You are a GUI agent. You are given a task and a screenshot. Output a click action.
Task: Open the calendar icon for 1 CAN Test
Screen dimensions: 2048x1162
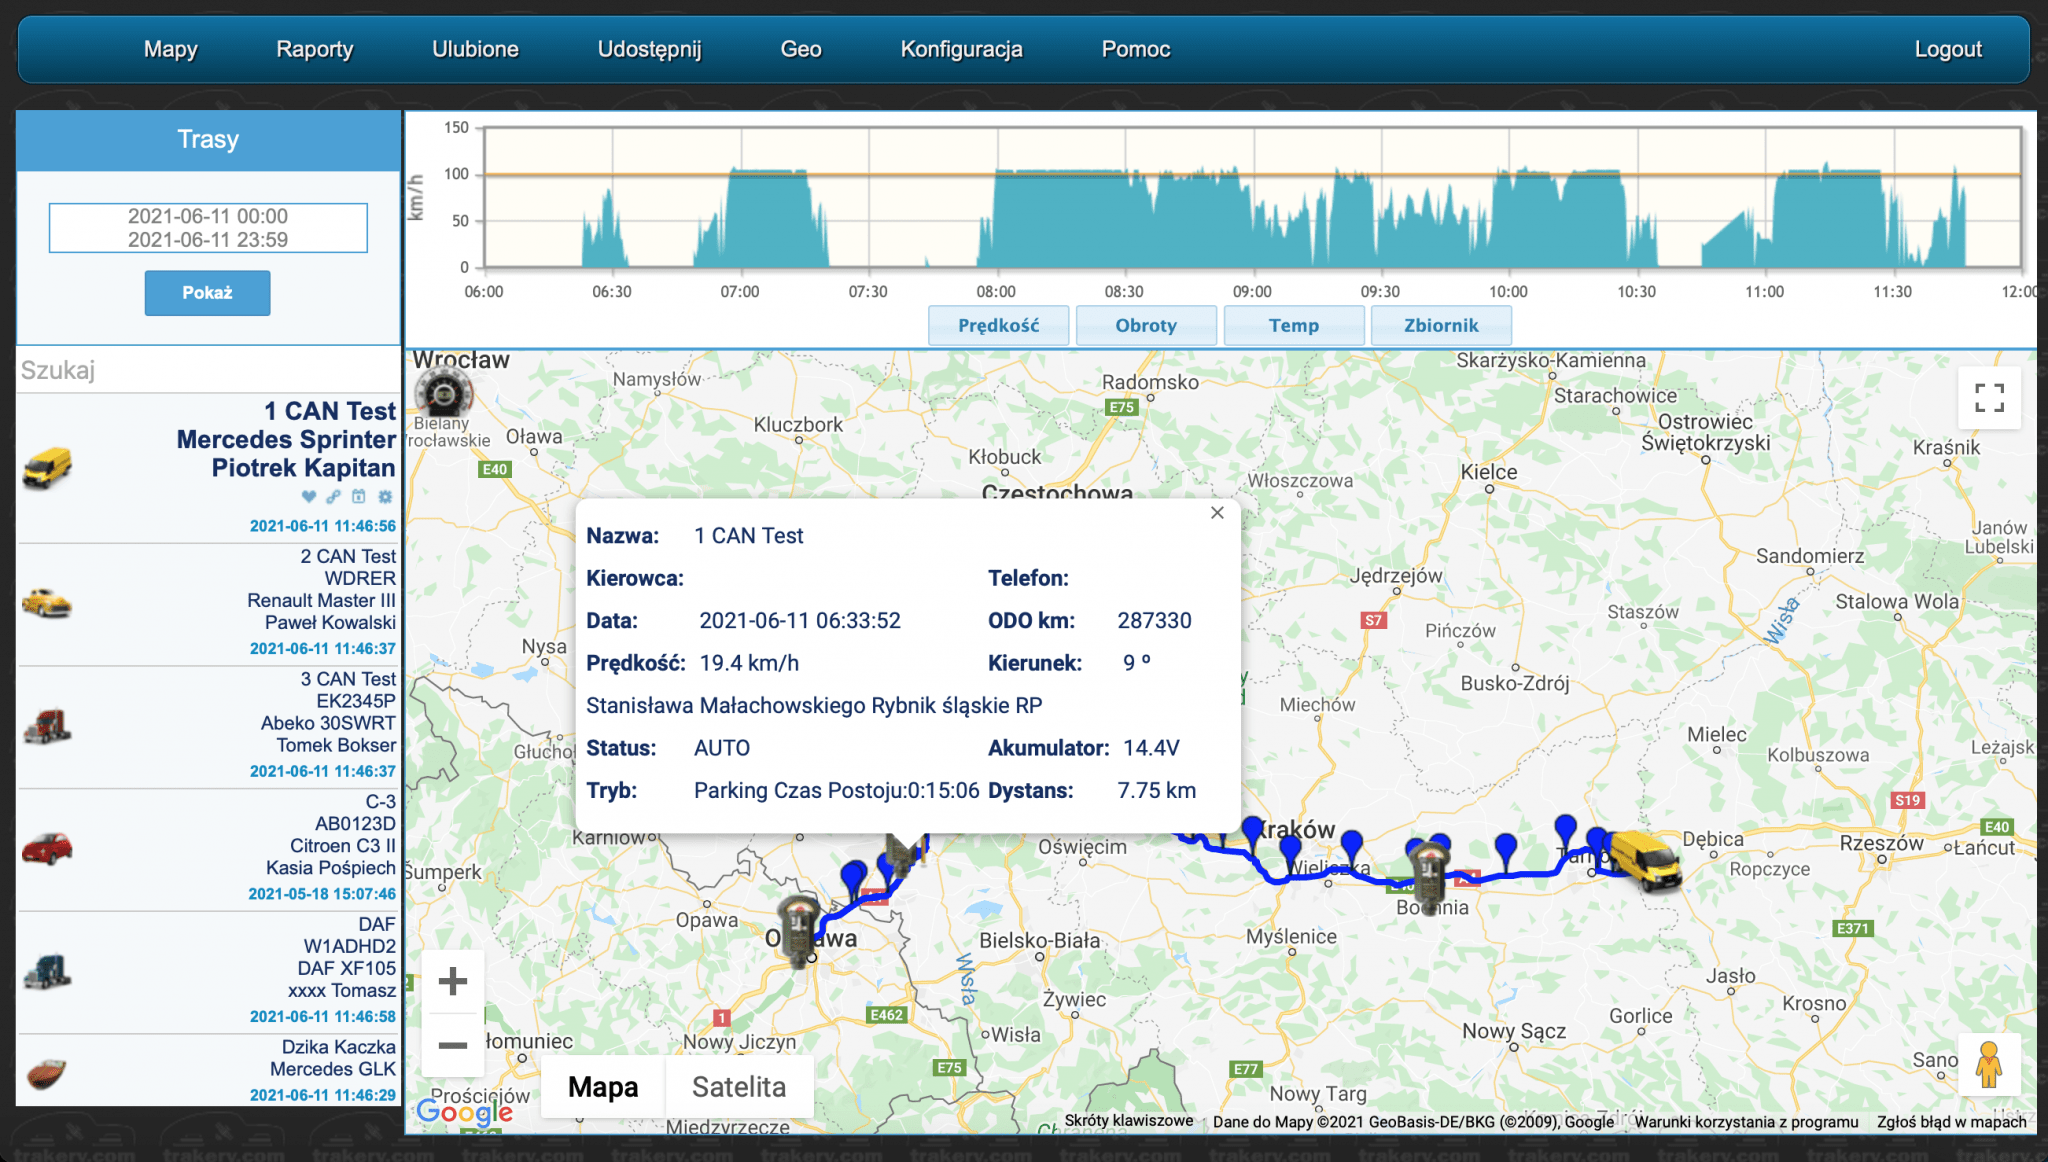(359, 497)
